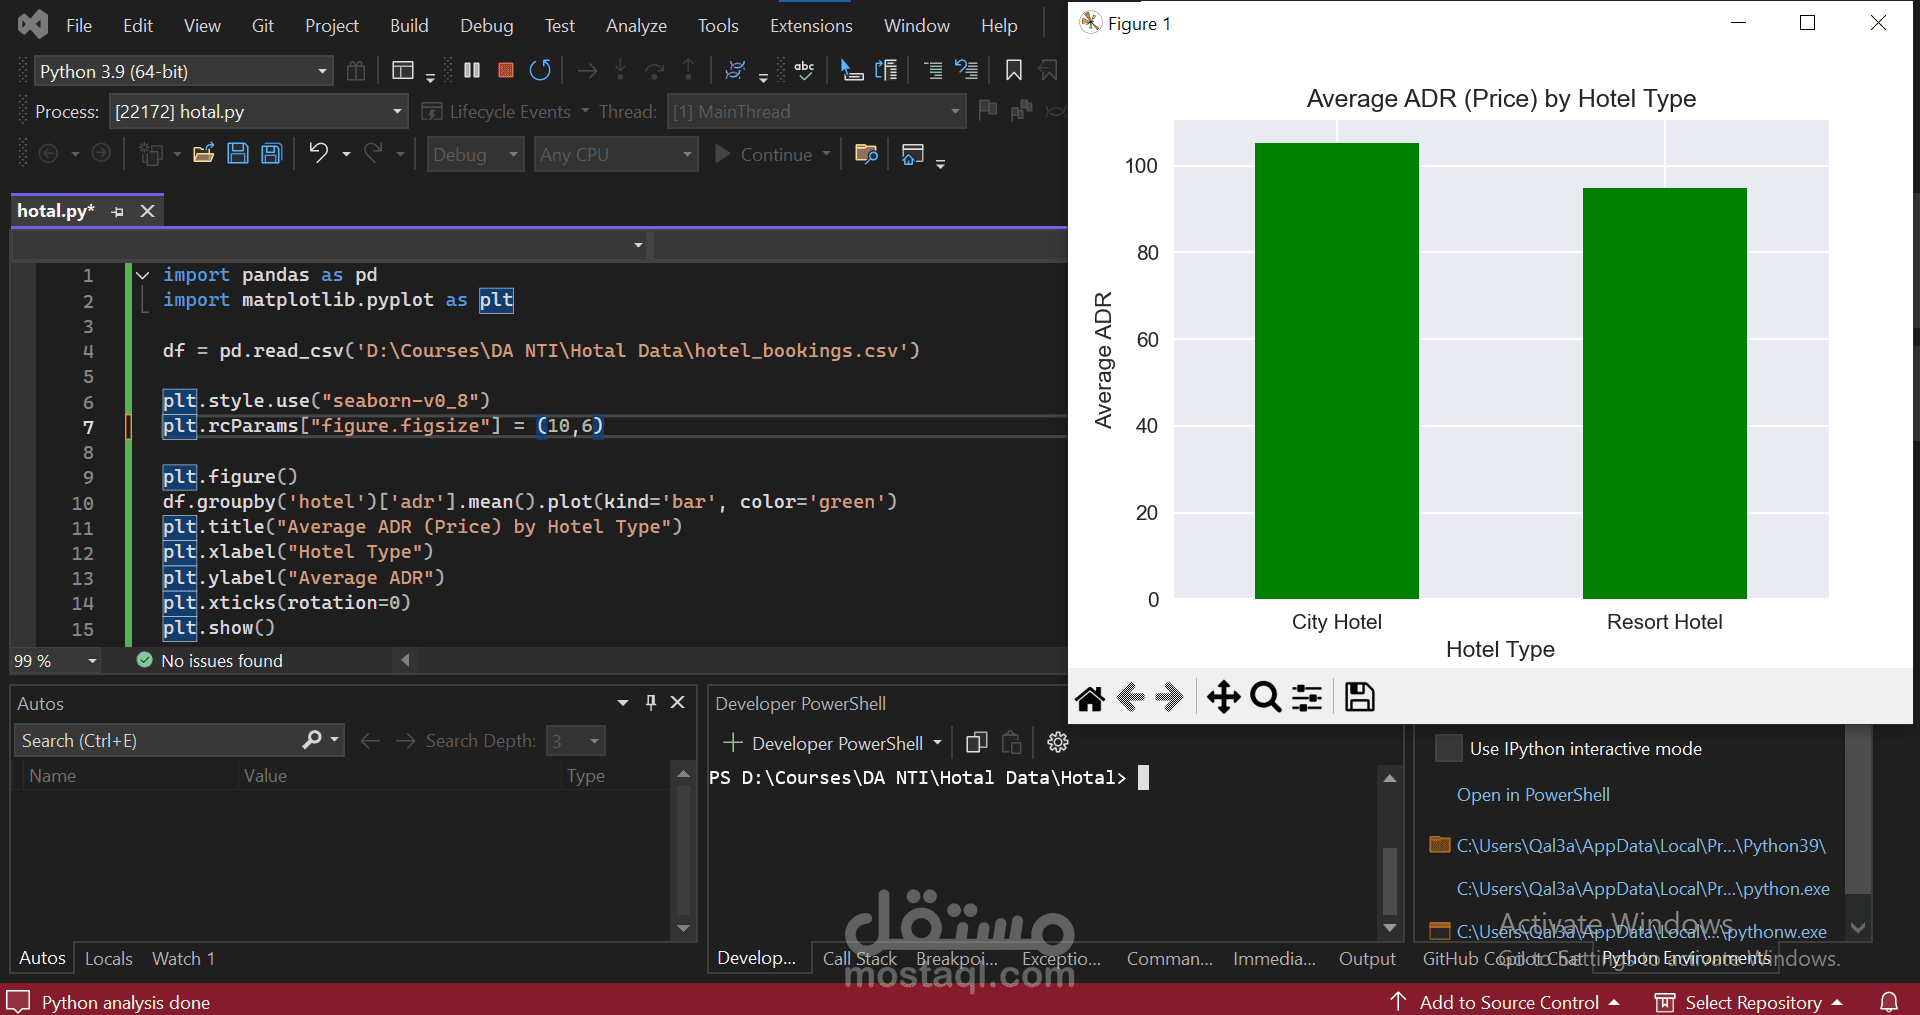Expand the Debug configuration dropdown
Viewport: 1920px width, 1015px height.
[x=513, y=155]
